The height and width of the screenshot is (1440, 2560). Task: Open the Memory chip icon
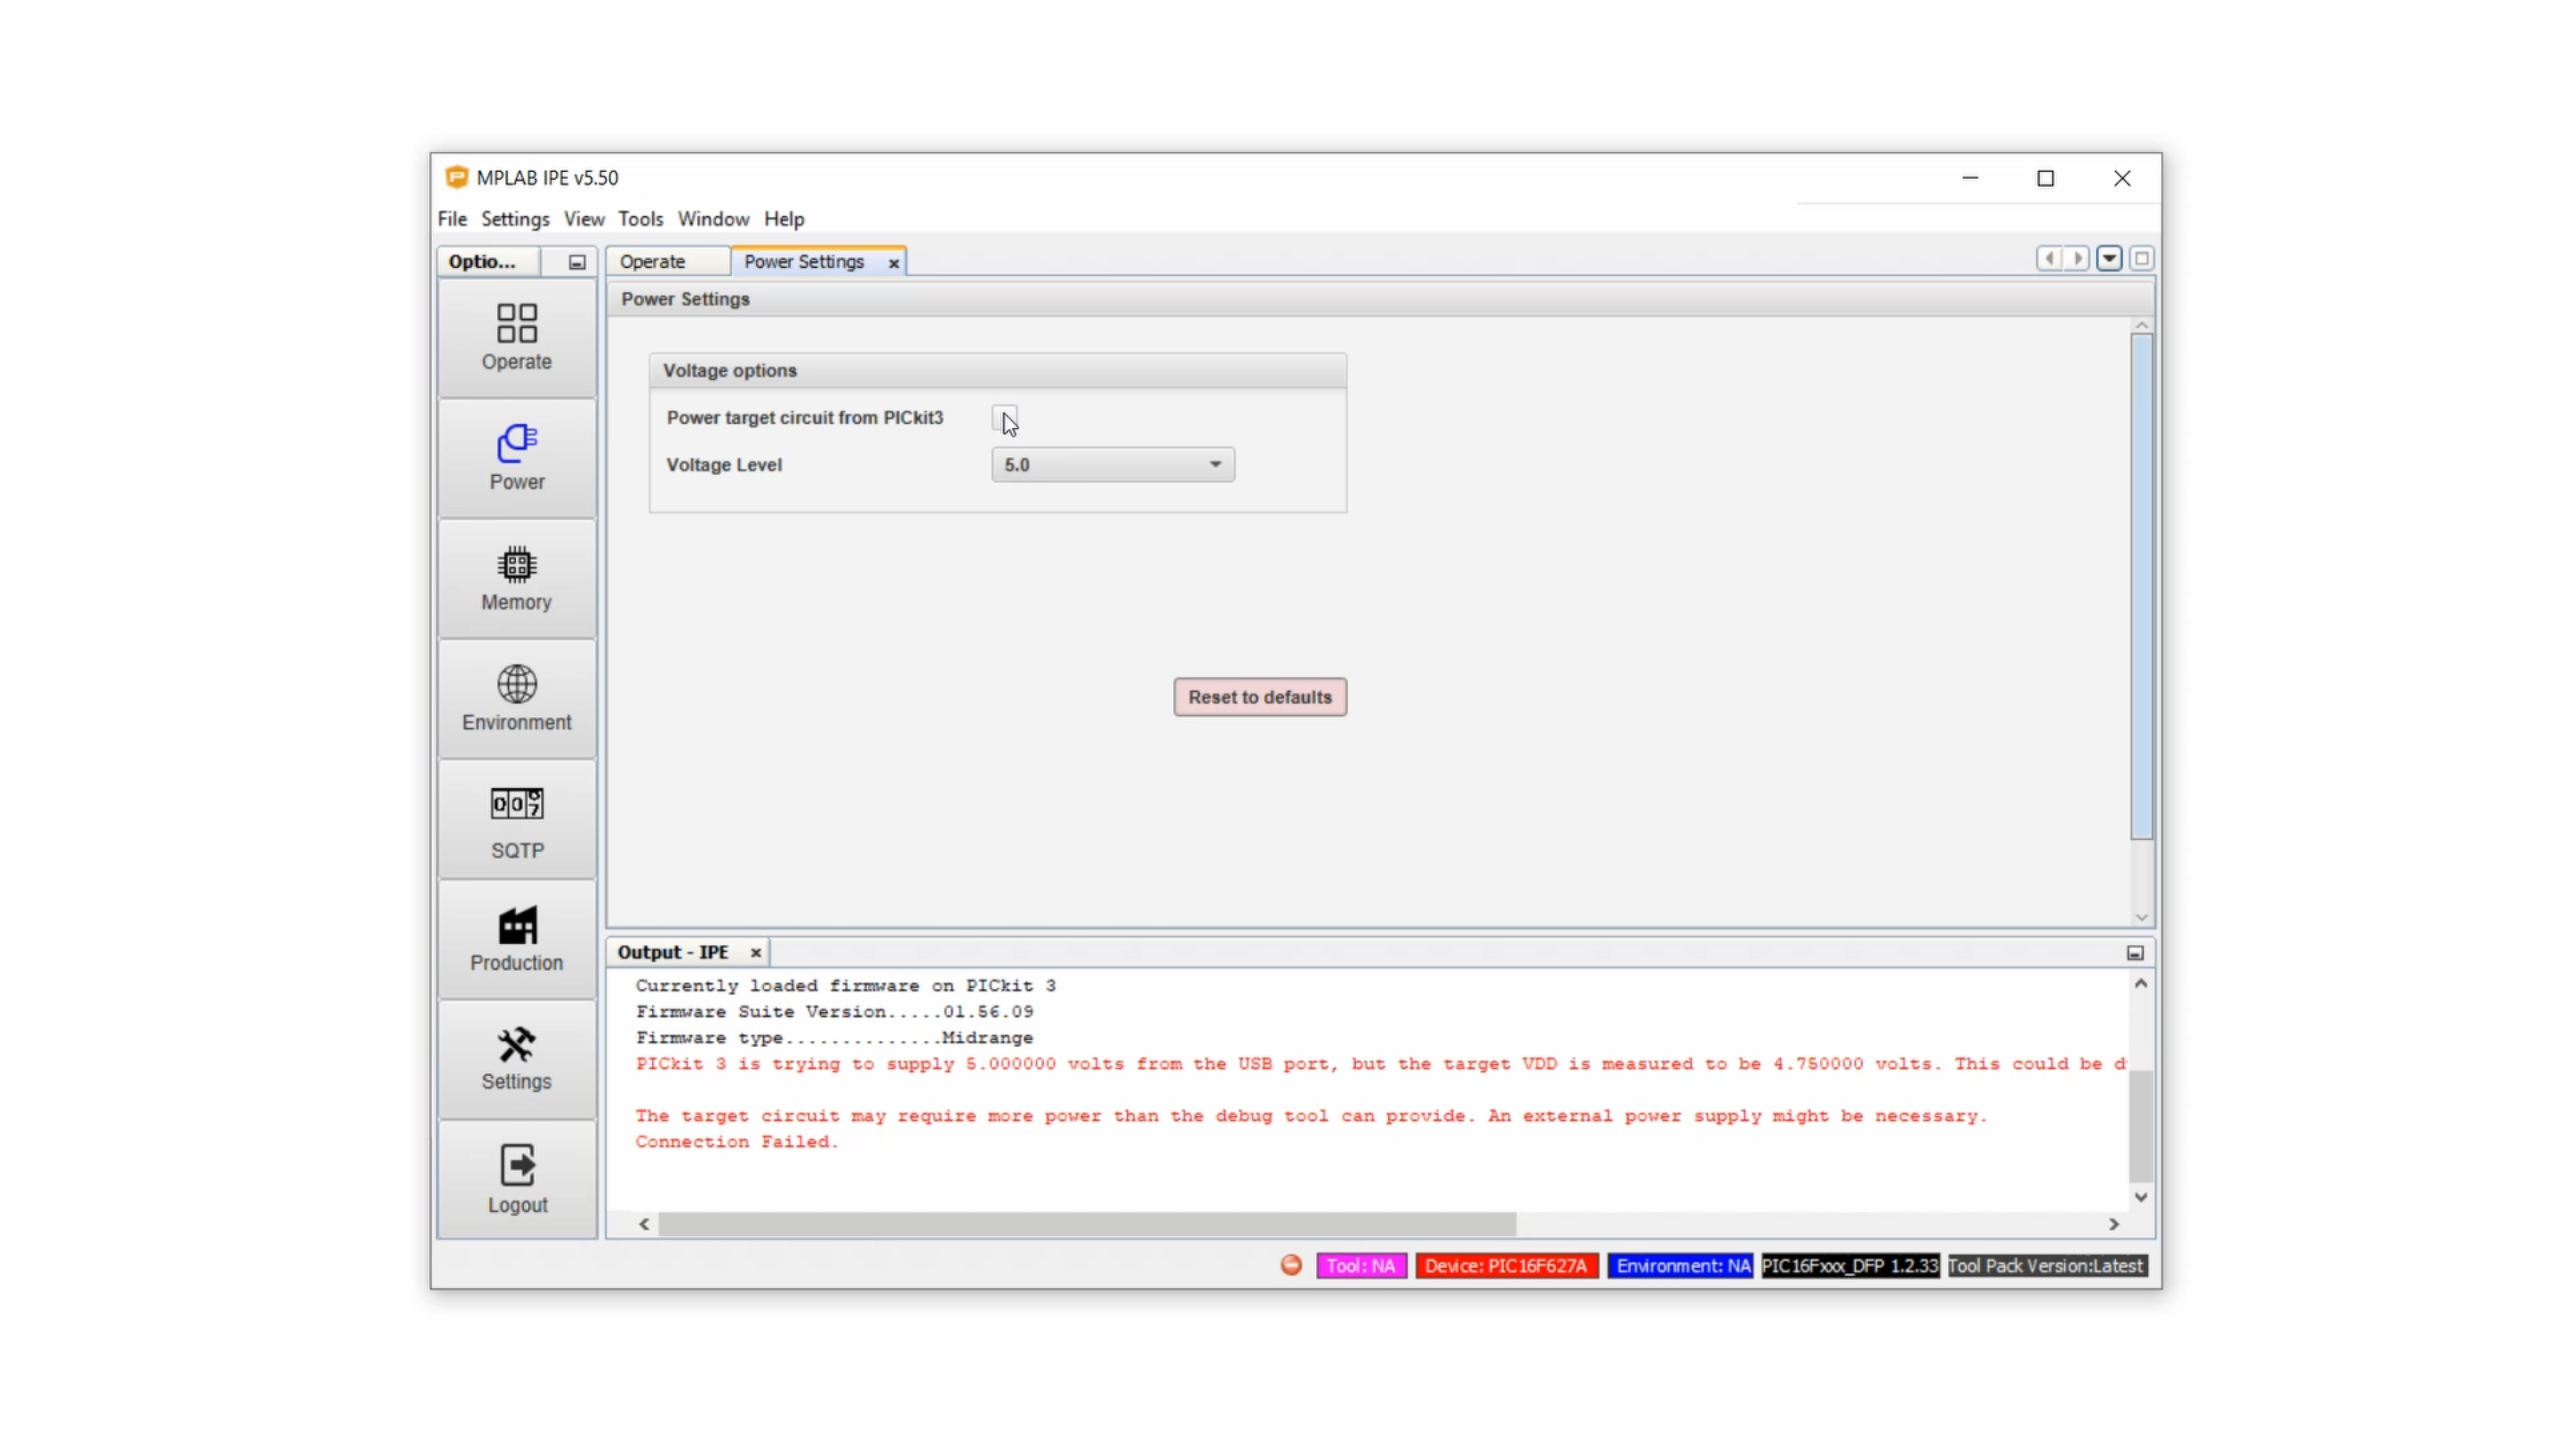[516, 565]
